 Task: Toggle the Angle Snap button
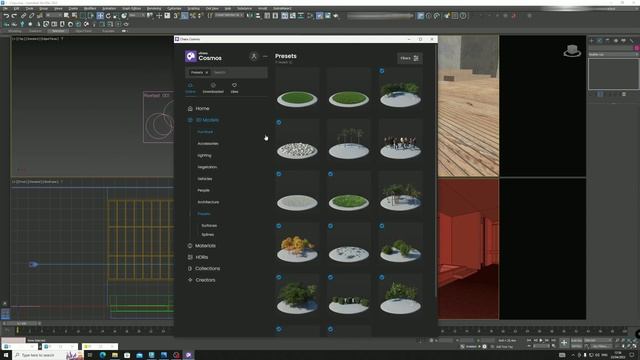[x=184, y=16]
